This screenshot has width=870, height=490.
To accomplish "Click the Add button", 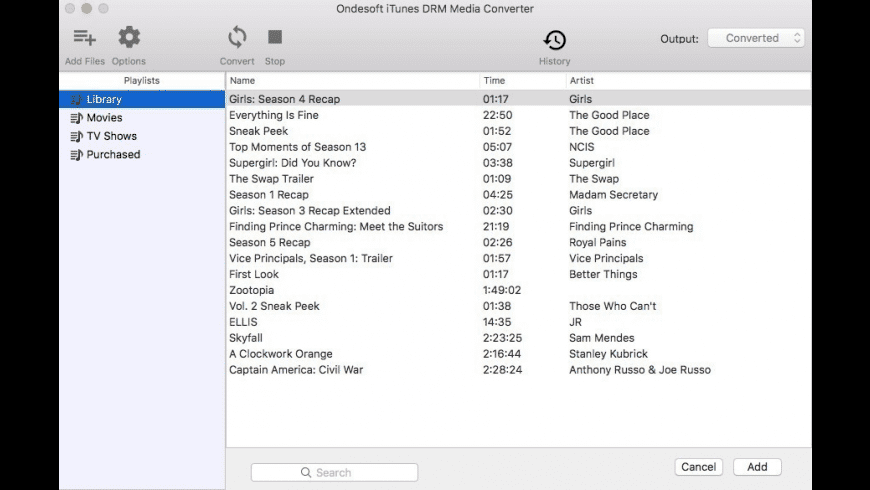I will coord(757,467).
